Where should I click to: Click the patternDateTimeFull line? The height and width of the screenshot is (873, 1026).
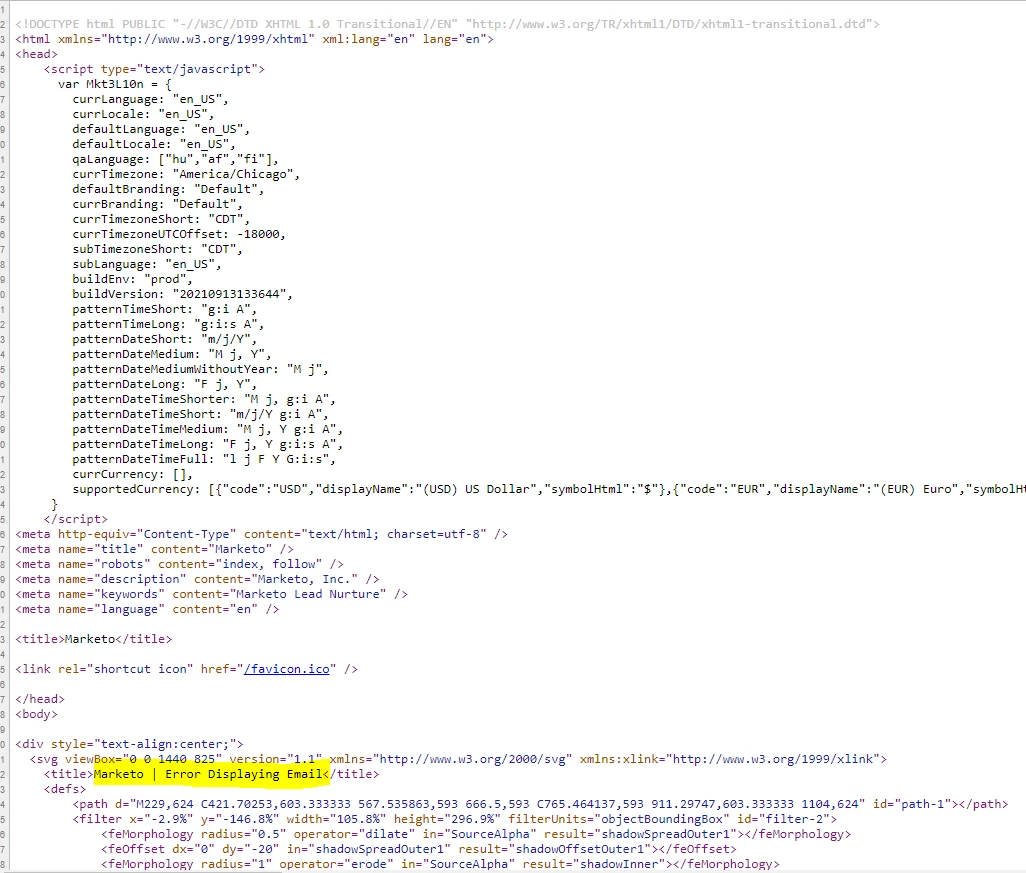[x=204, y=460]
